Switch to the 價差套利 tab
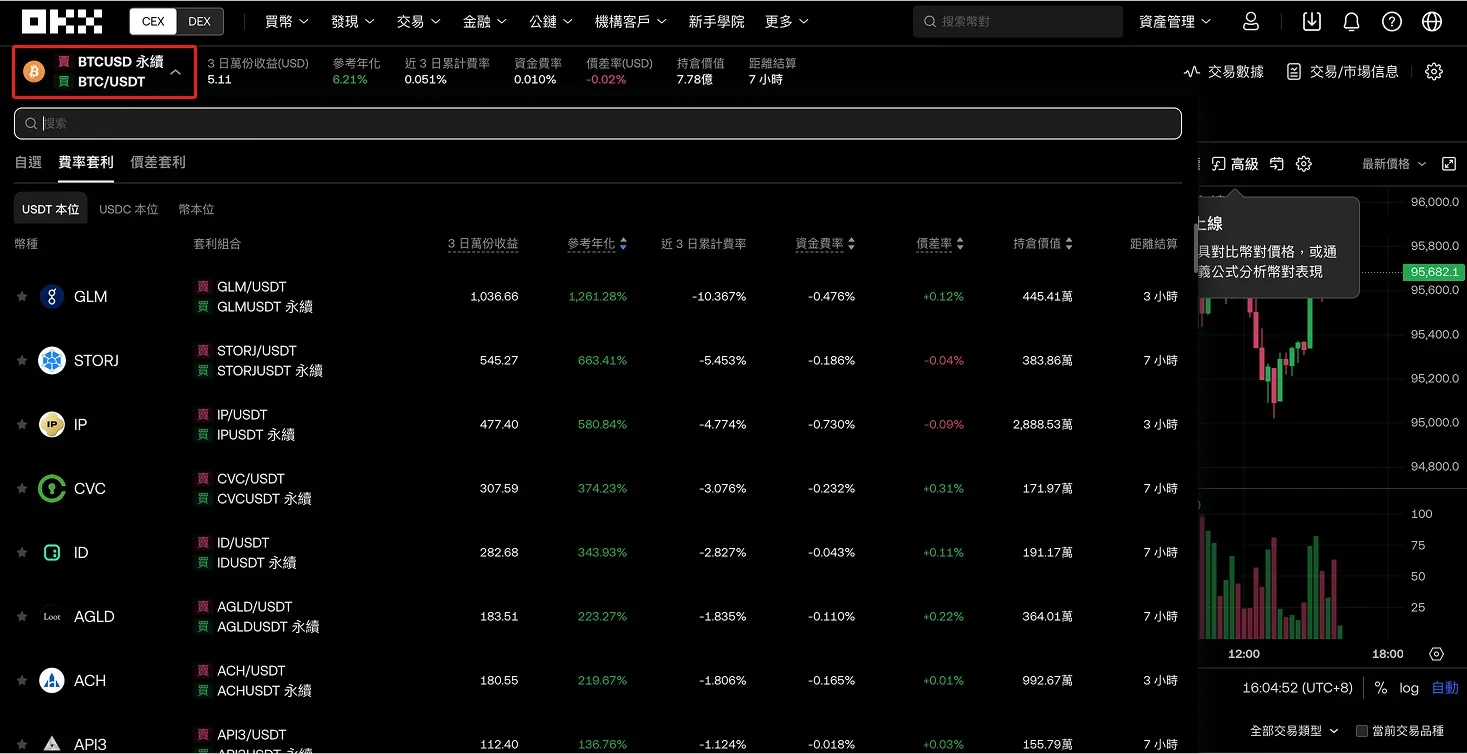 158,162
